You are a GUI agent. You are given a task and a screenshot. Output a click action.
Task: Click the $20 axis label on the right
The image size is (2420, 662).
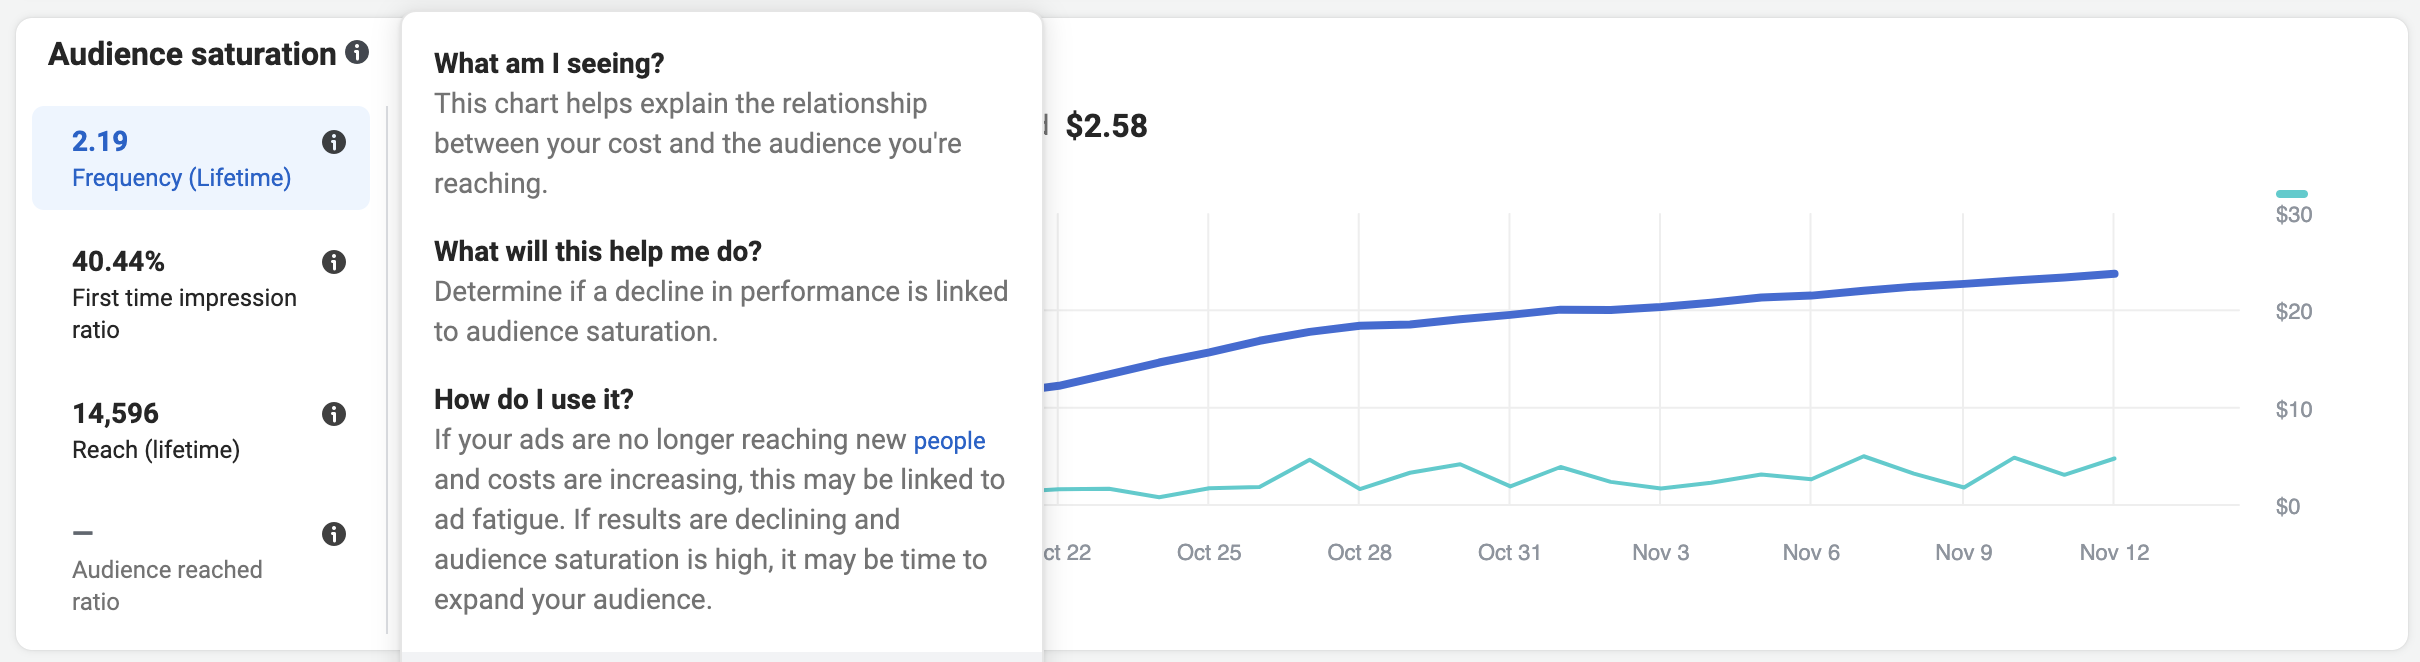(2294, 311)
